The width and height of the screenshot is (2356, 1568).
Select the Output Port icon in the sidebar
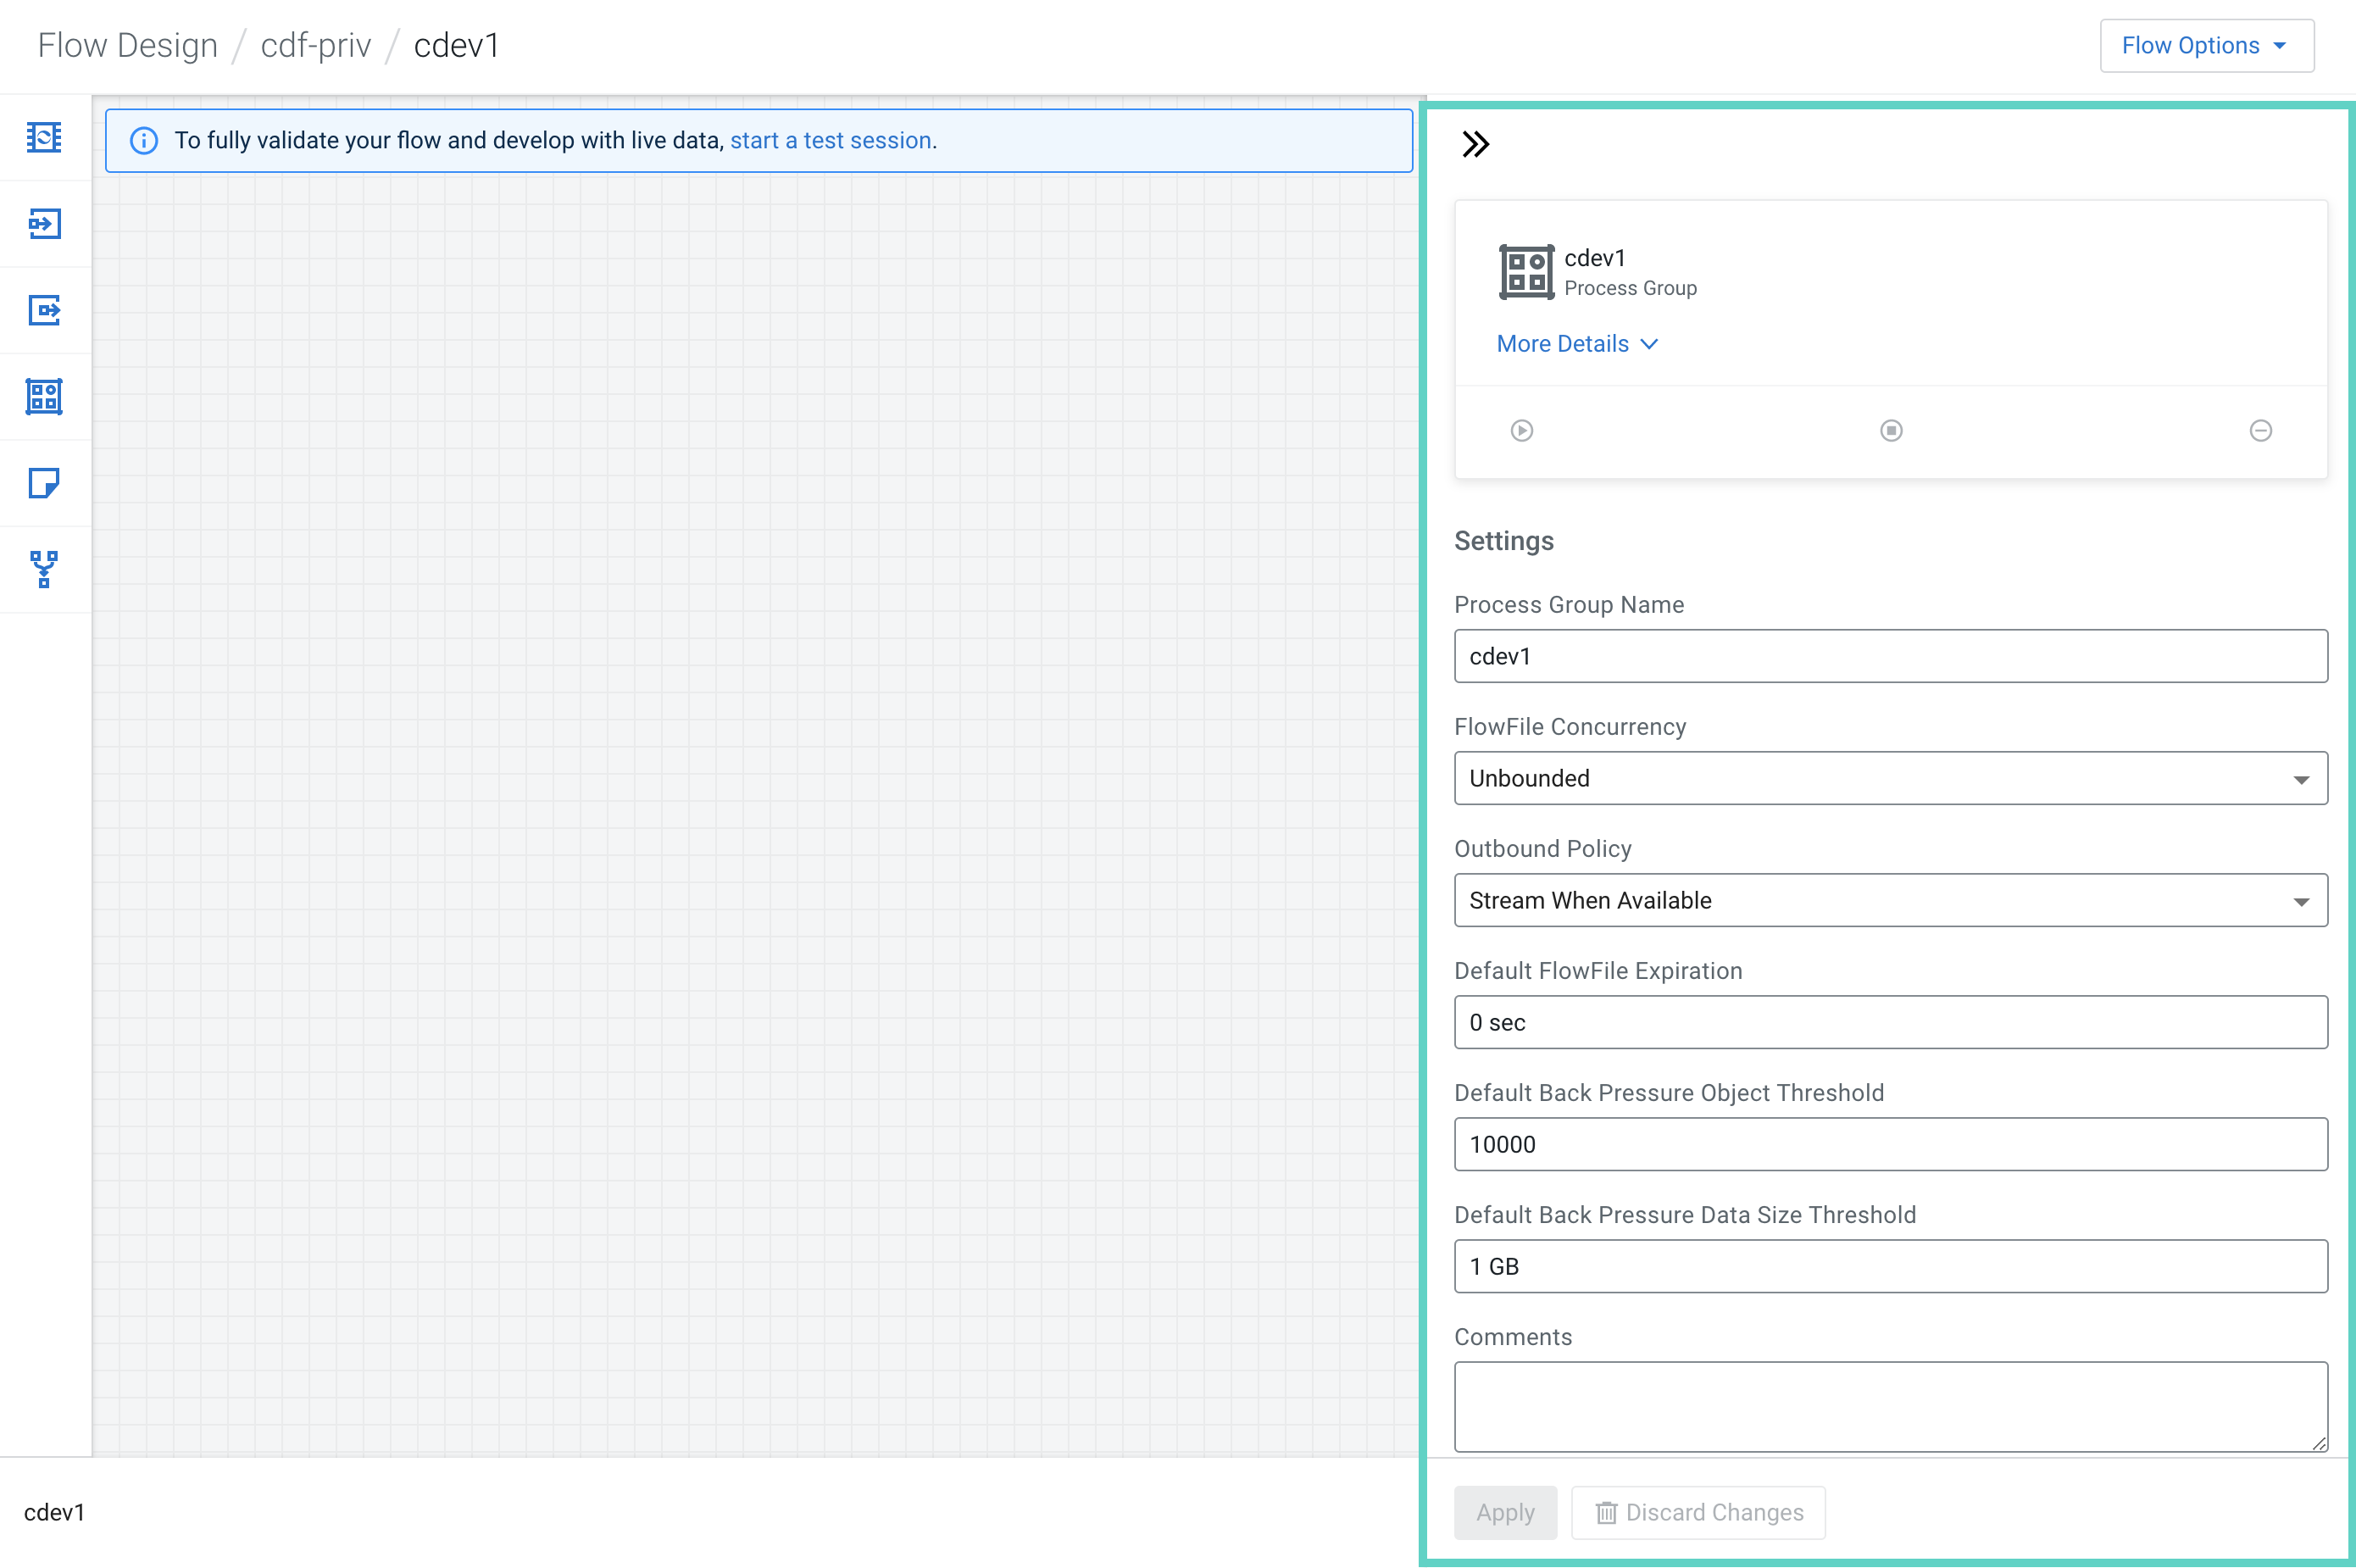coord(44,310)
